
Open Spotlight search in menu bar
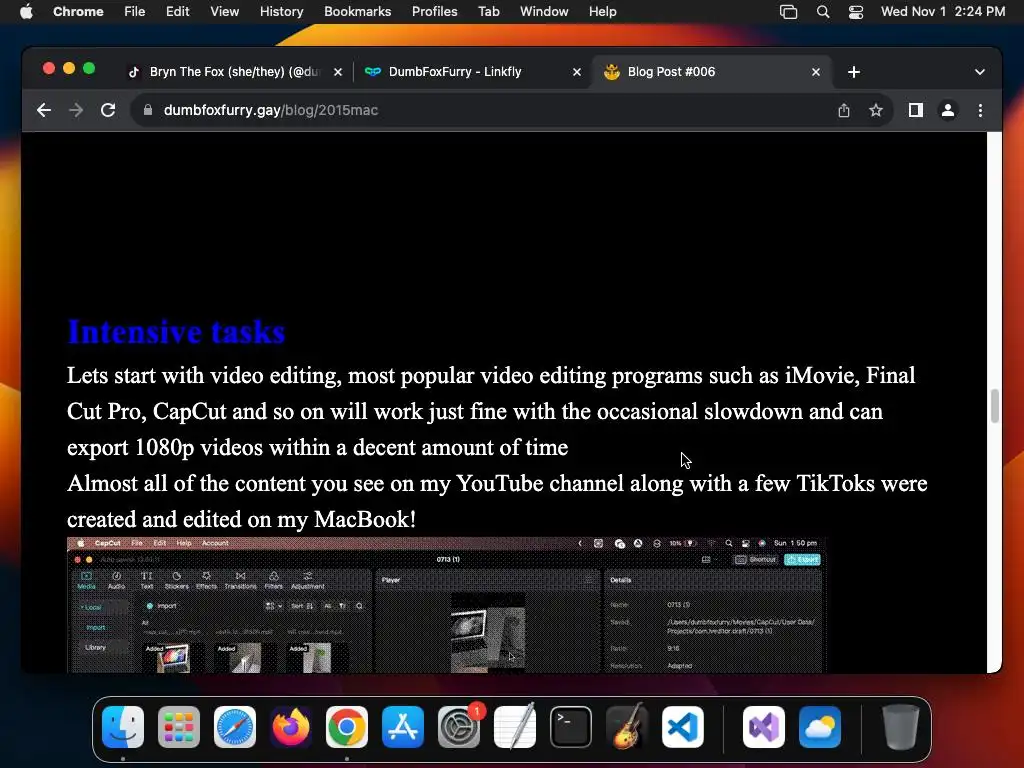tap(823, 12)
